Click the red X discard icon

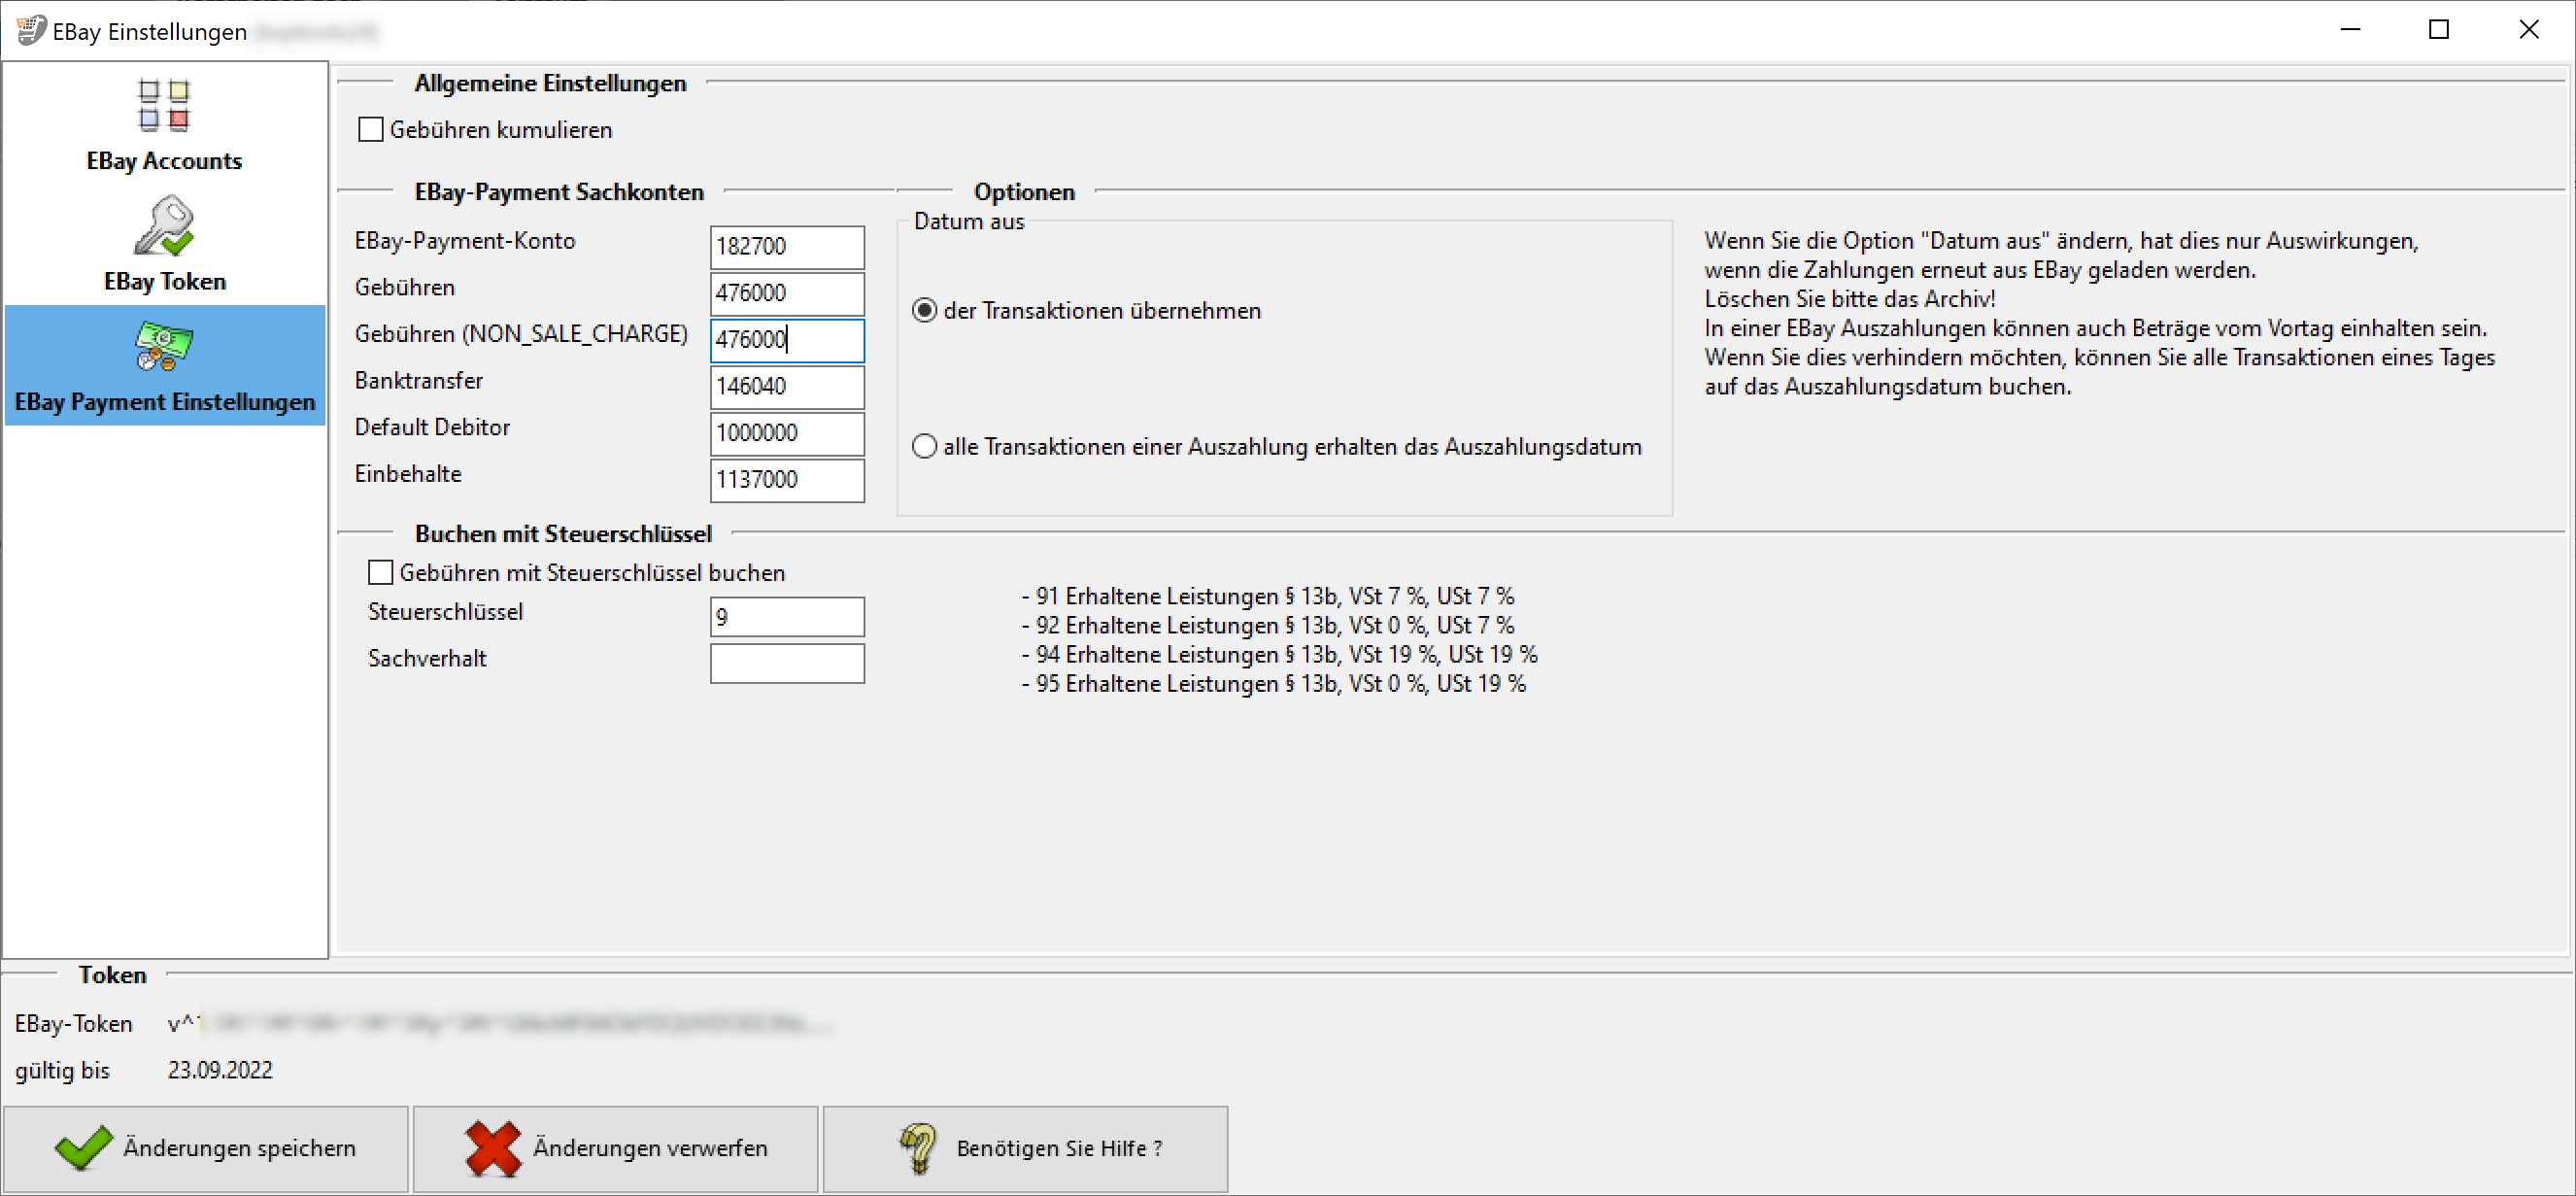coord(493,1147)
